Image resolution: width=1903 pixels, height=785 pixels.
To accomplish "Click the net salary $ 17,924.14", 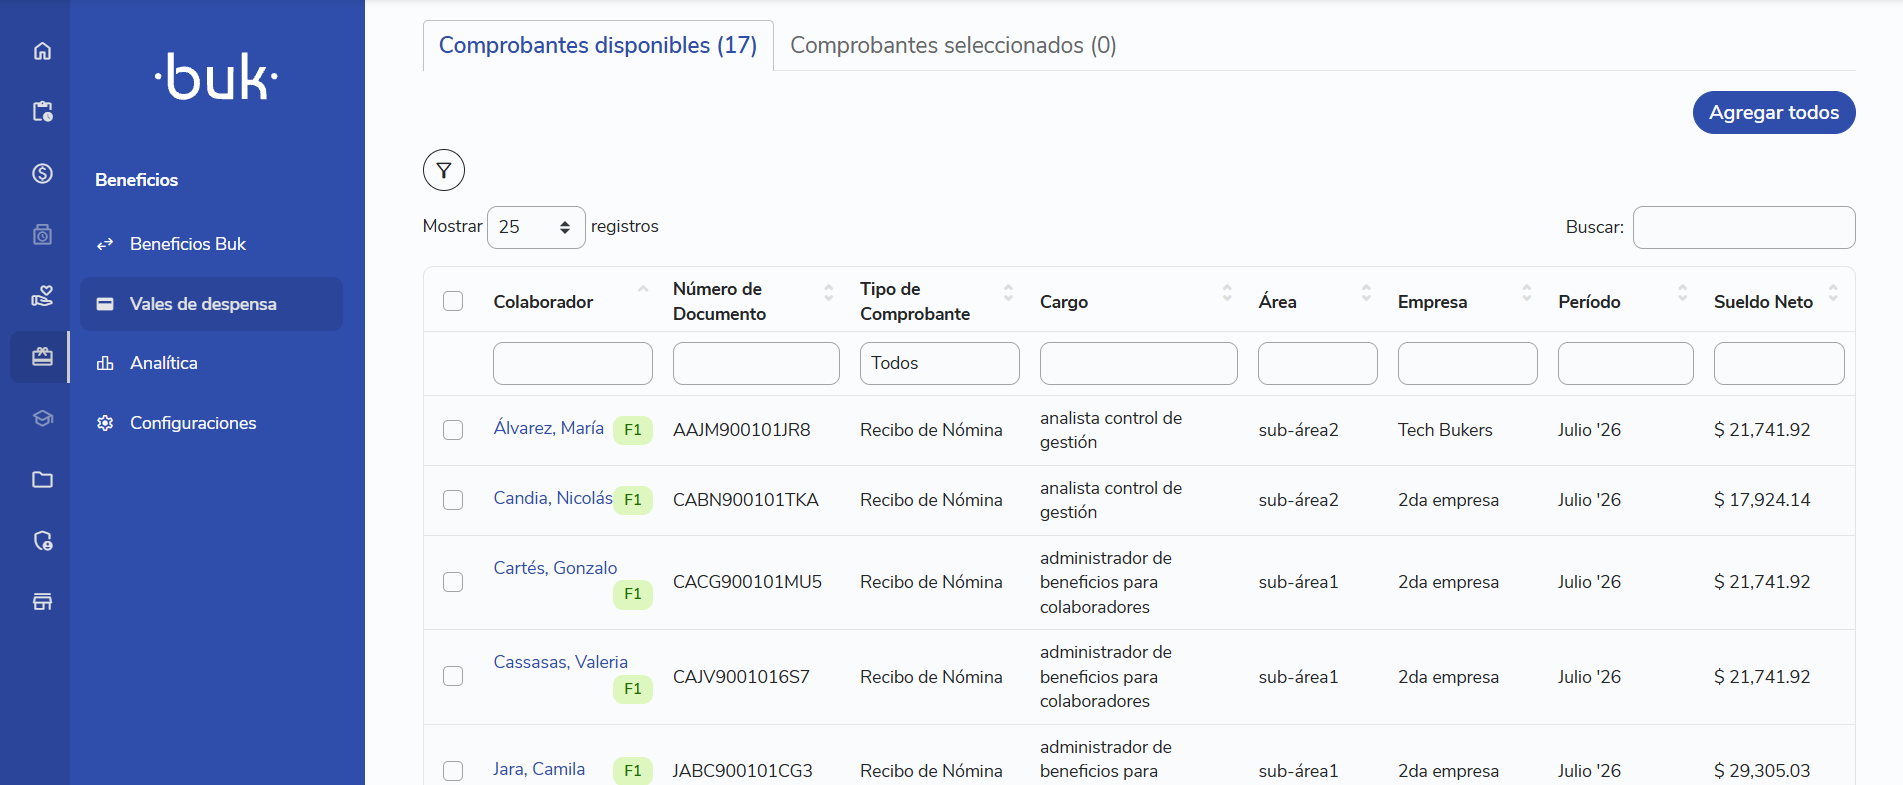I will [x=1762, y=500].
